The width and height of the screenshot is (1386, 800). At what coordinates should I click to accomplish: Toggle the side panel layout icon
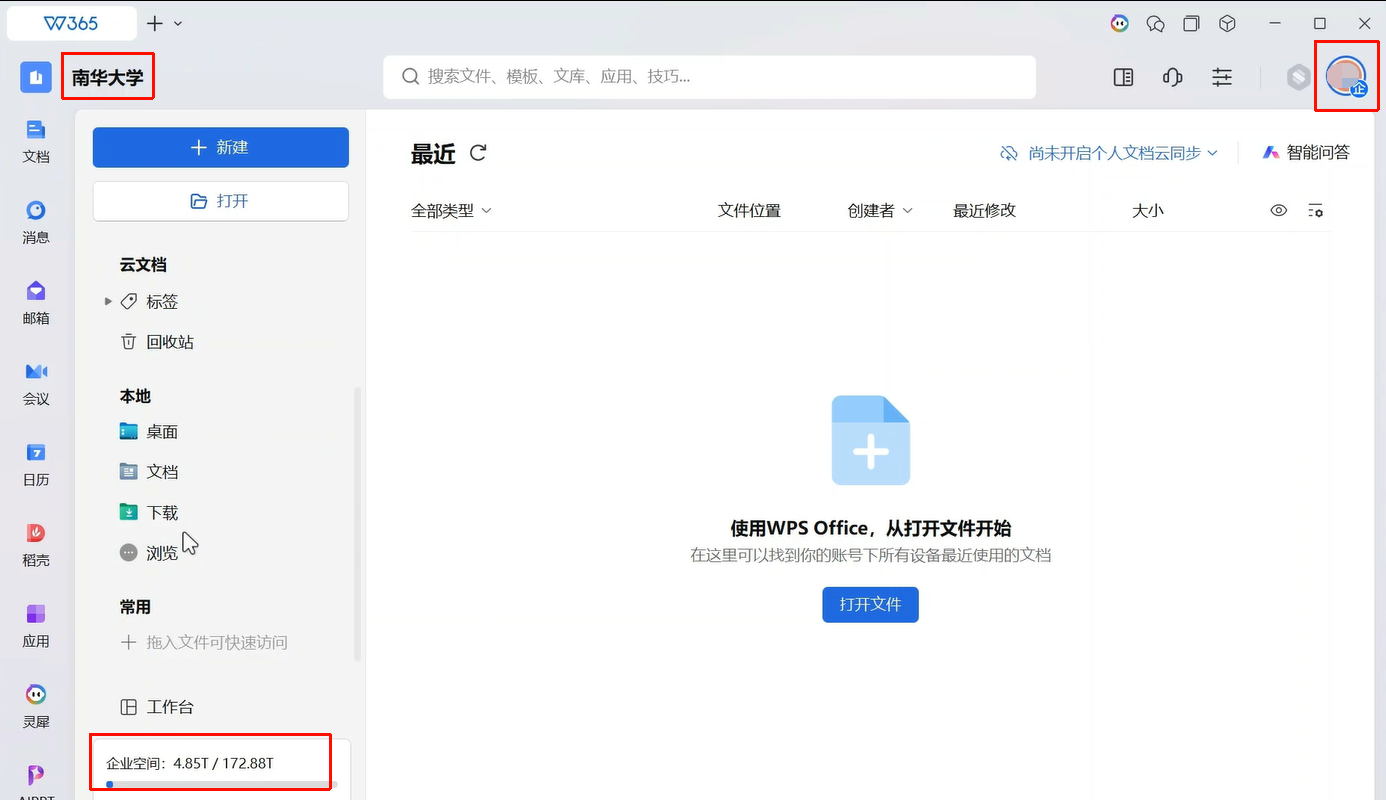1123,77
